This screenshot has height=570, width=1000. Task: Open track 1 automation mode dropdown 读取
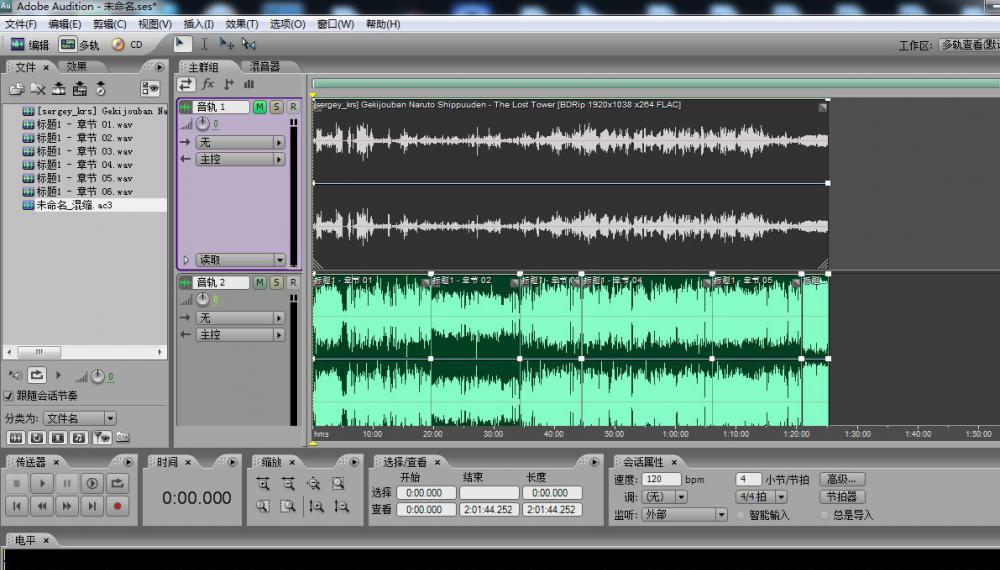click(x=240, y=260)
